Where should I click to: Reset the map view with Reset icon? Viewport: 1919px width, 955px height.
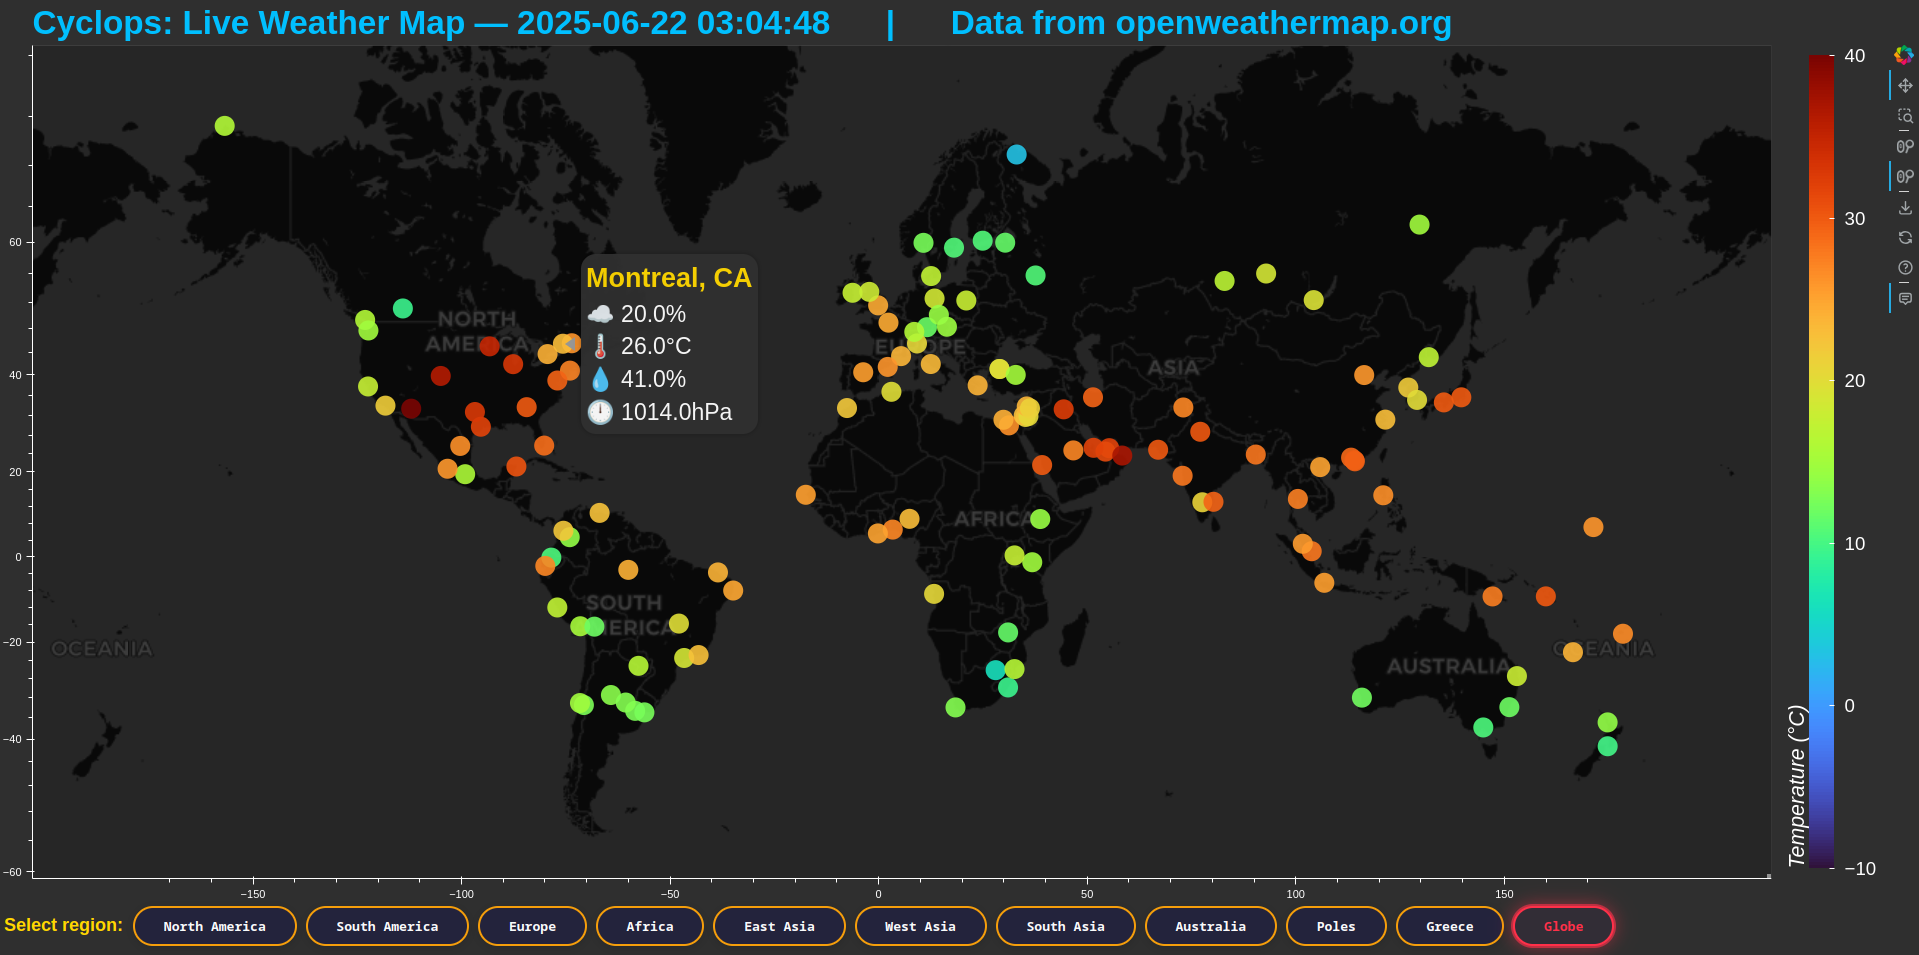pos(1905,238)
